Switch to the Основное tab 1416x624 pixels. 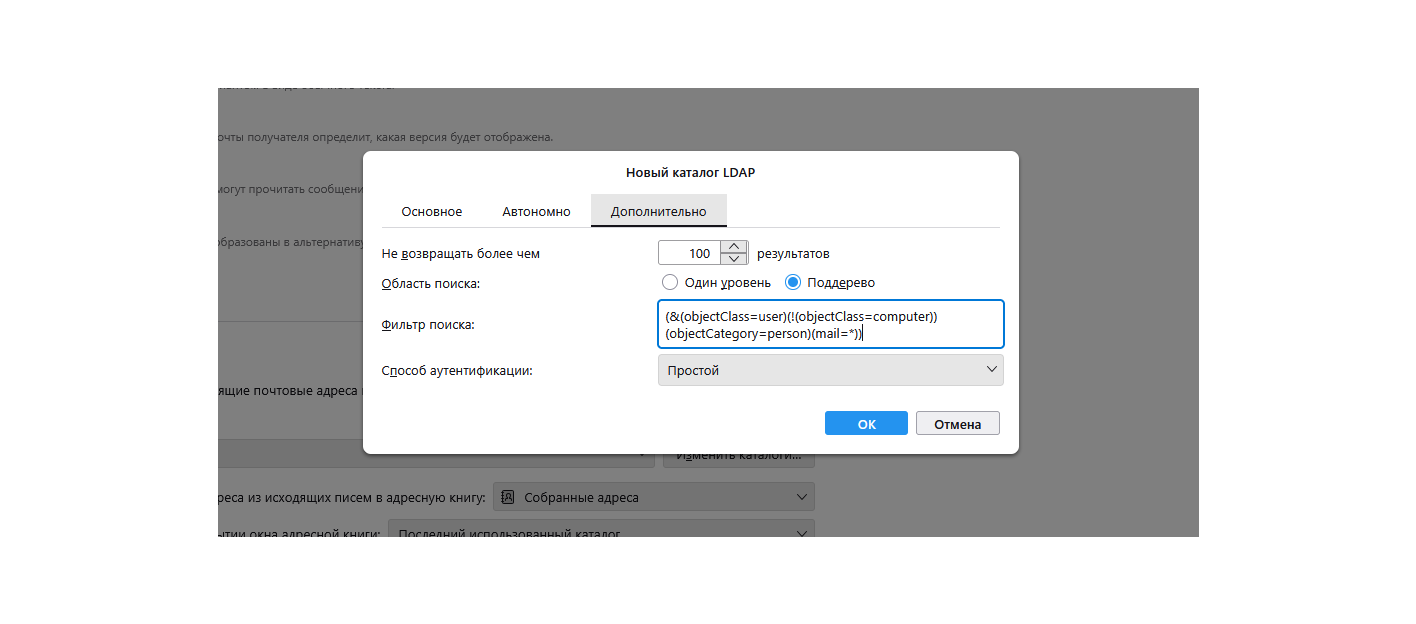tap(431, 211)
